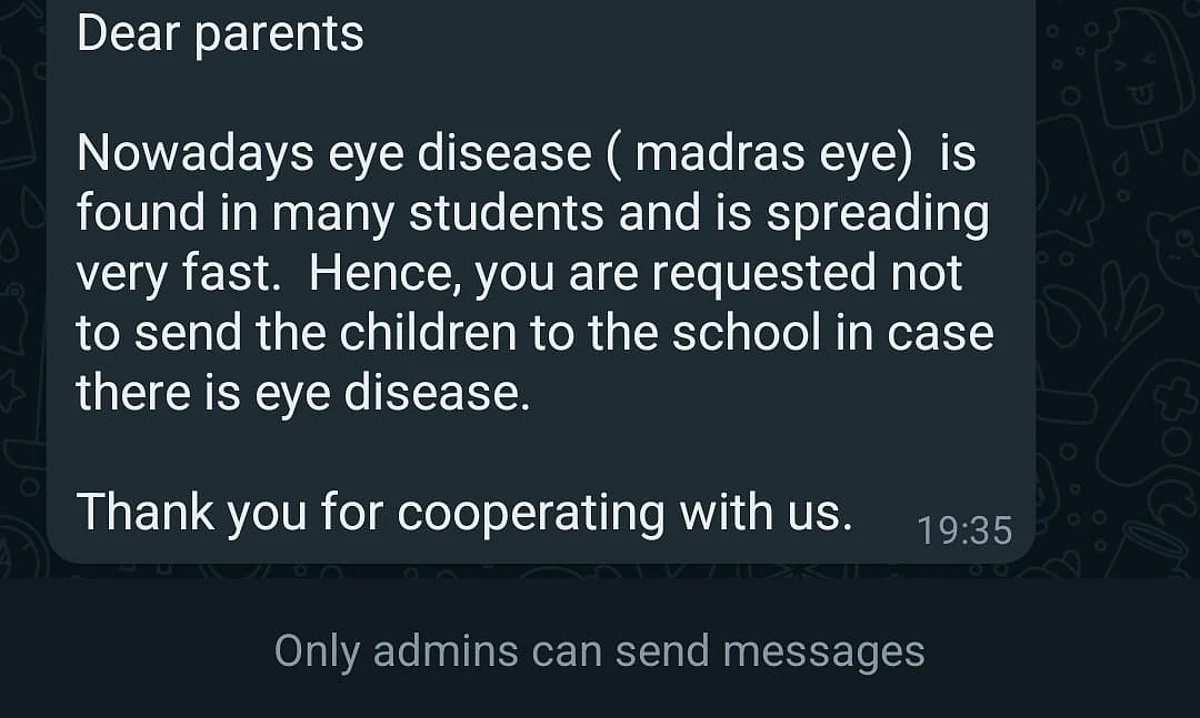Select the "Dear parents" greeting line
The width and height of the screenshot is (1200, 718).
tap(220, 34)
